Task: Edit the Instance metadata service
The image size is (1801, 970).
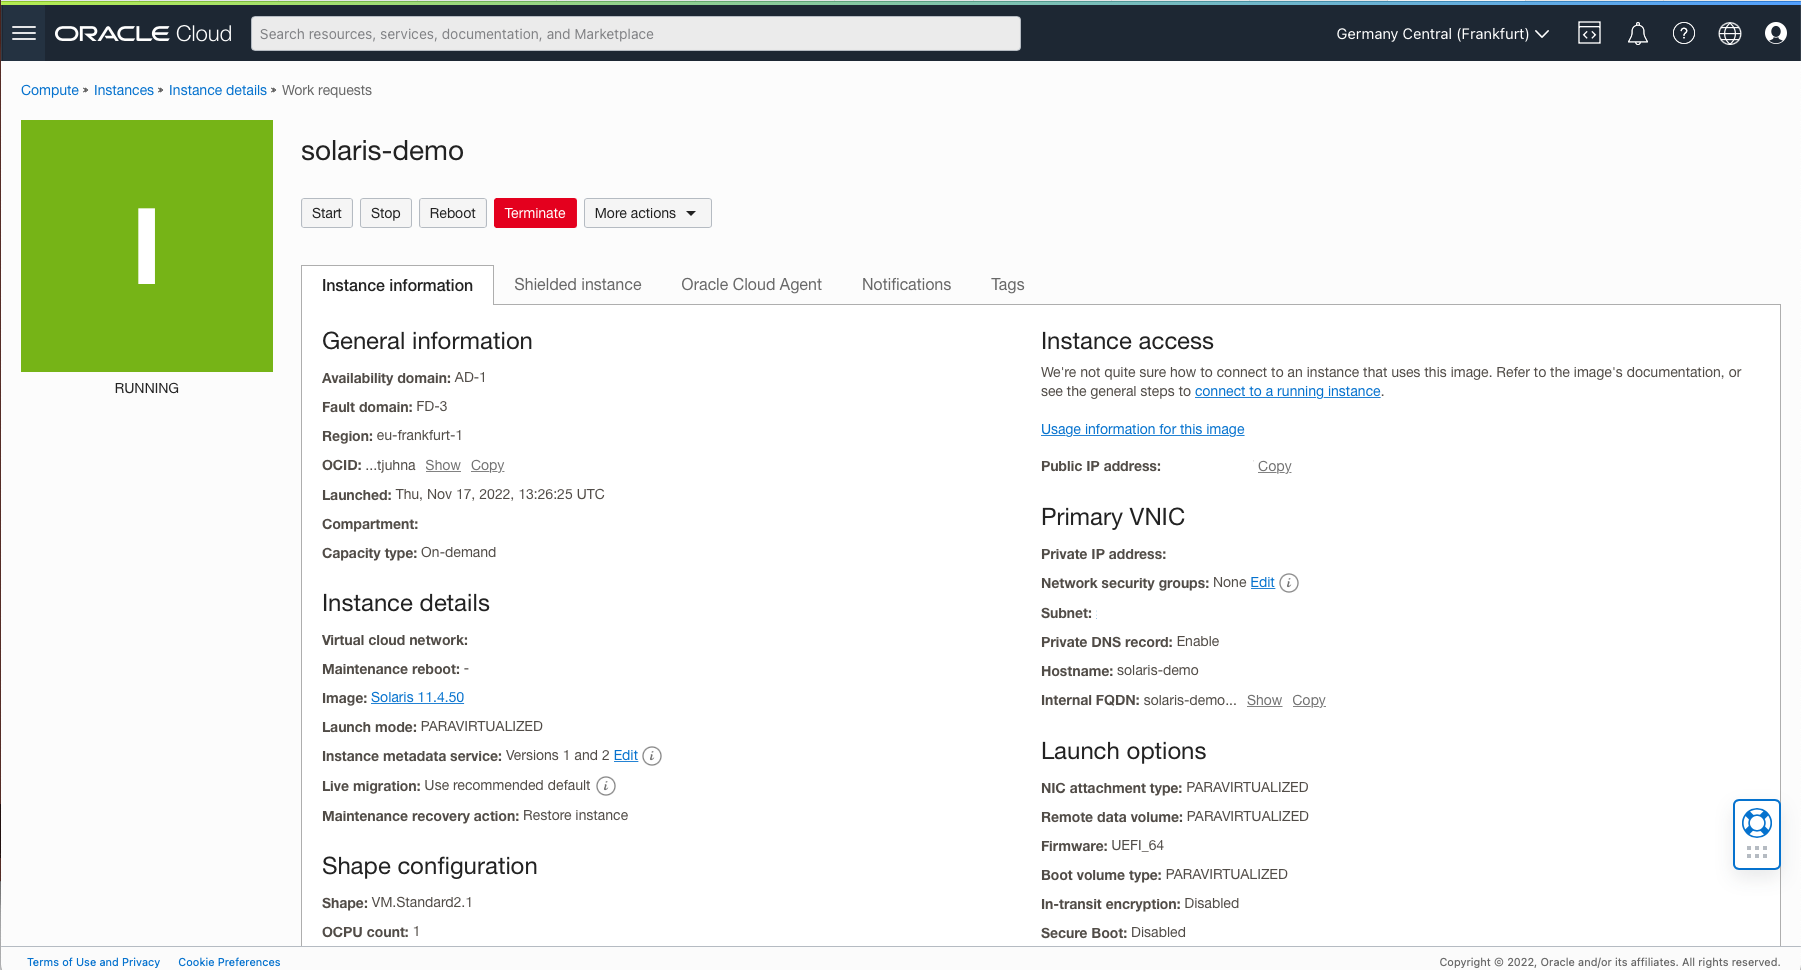Action: pos(626,755)
